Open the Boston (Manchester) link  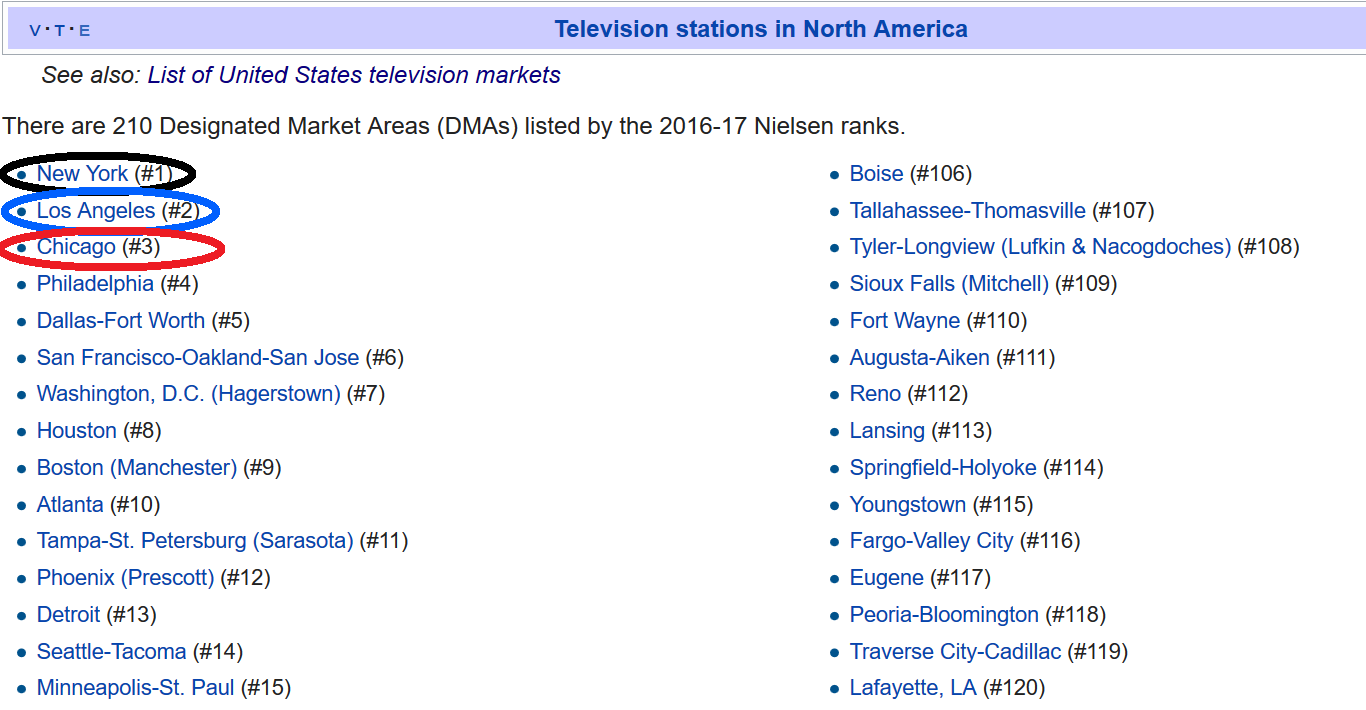137,468
